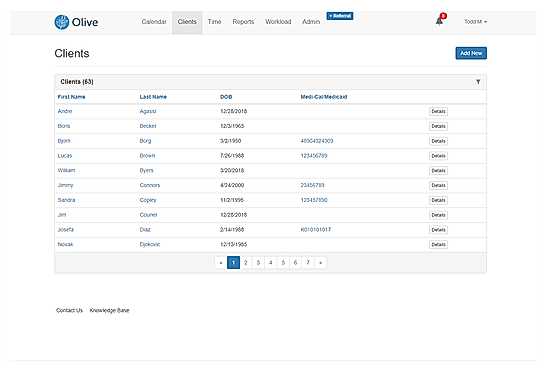The image size is (546, 368).
Task: Click last name Byers
Action: [x=147, y=170]
